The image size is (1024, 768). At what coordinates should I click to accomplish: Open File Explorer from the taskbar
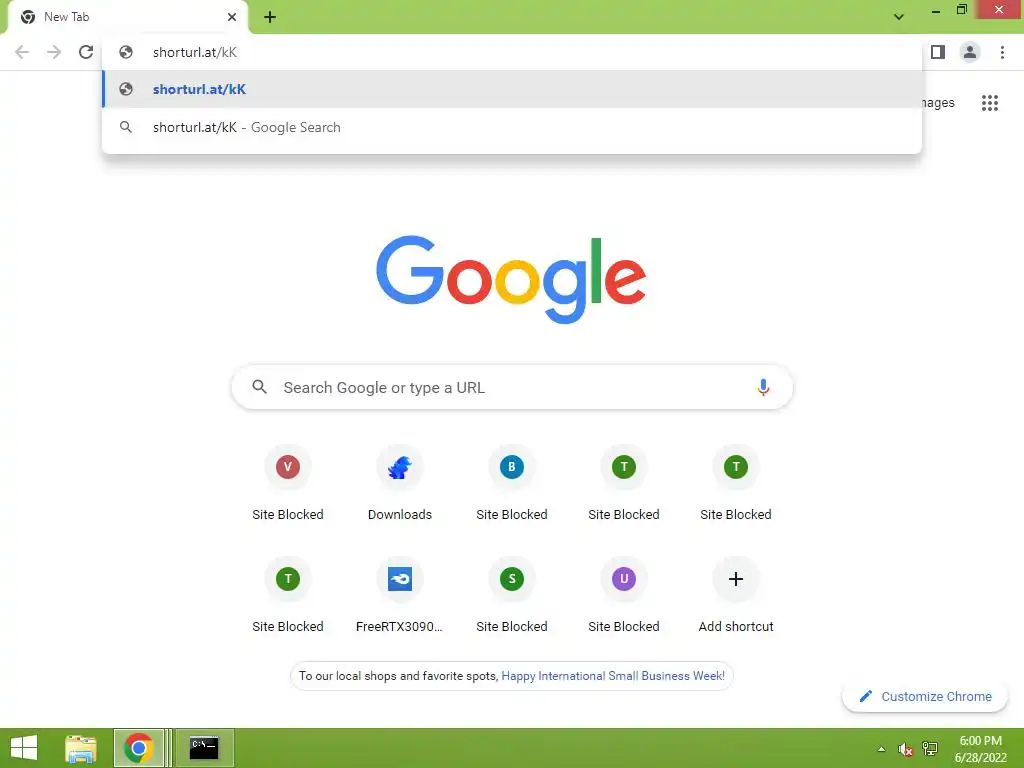(81, 748)
